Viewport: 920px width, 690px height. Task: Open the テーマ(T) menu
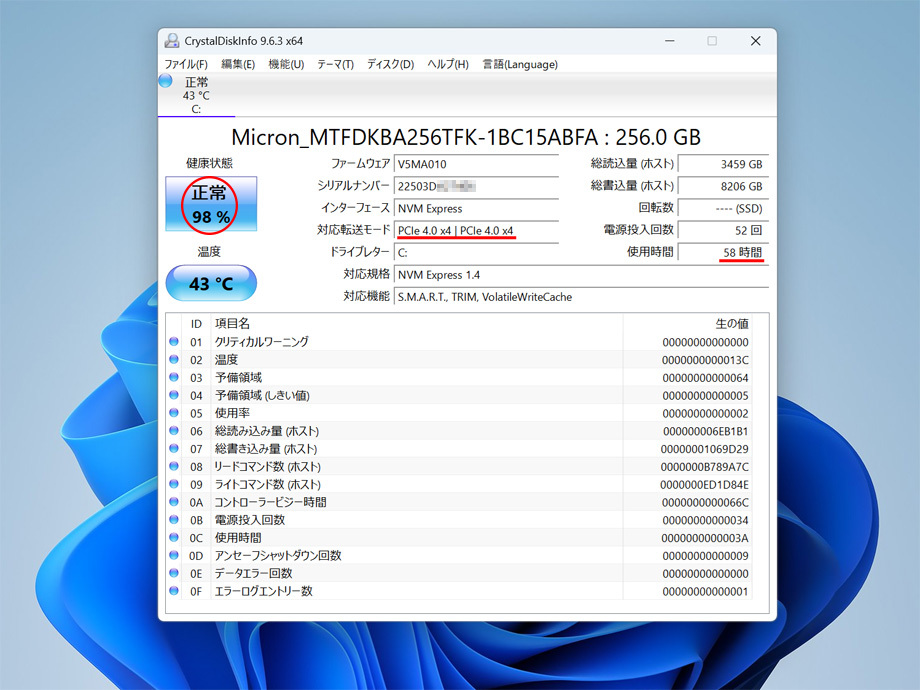[x=335, y=64]
